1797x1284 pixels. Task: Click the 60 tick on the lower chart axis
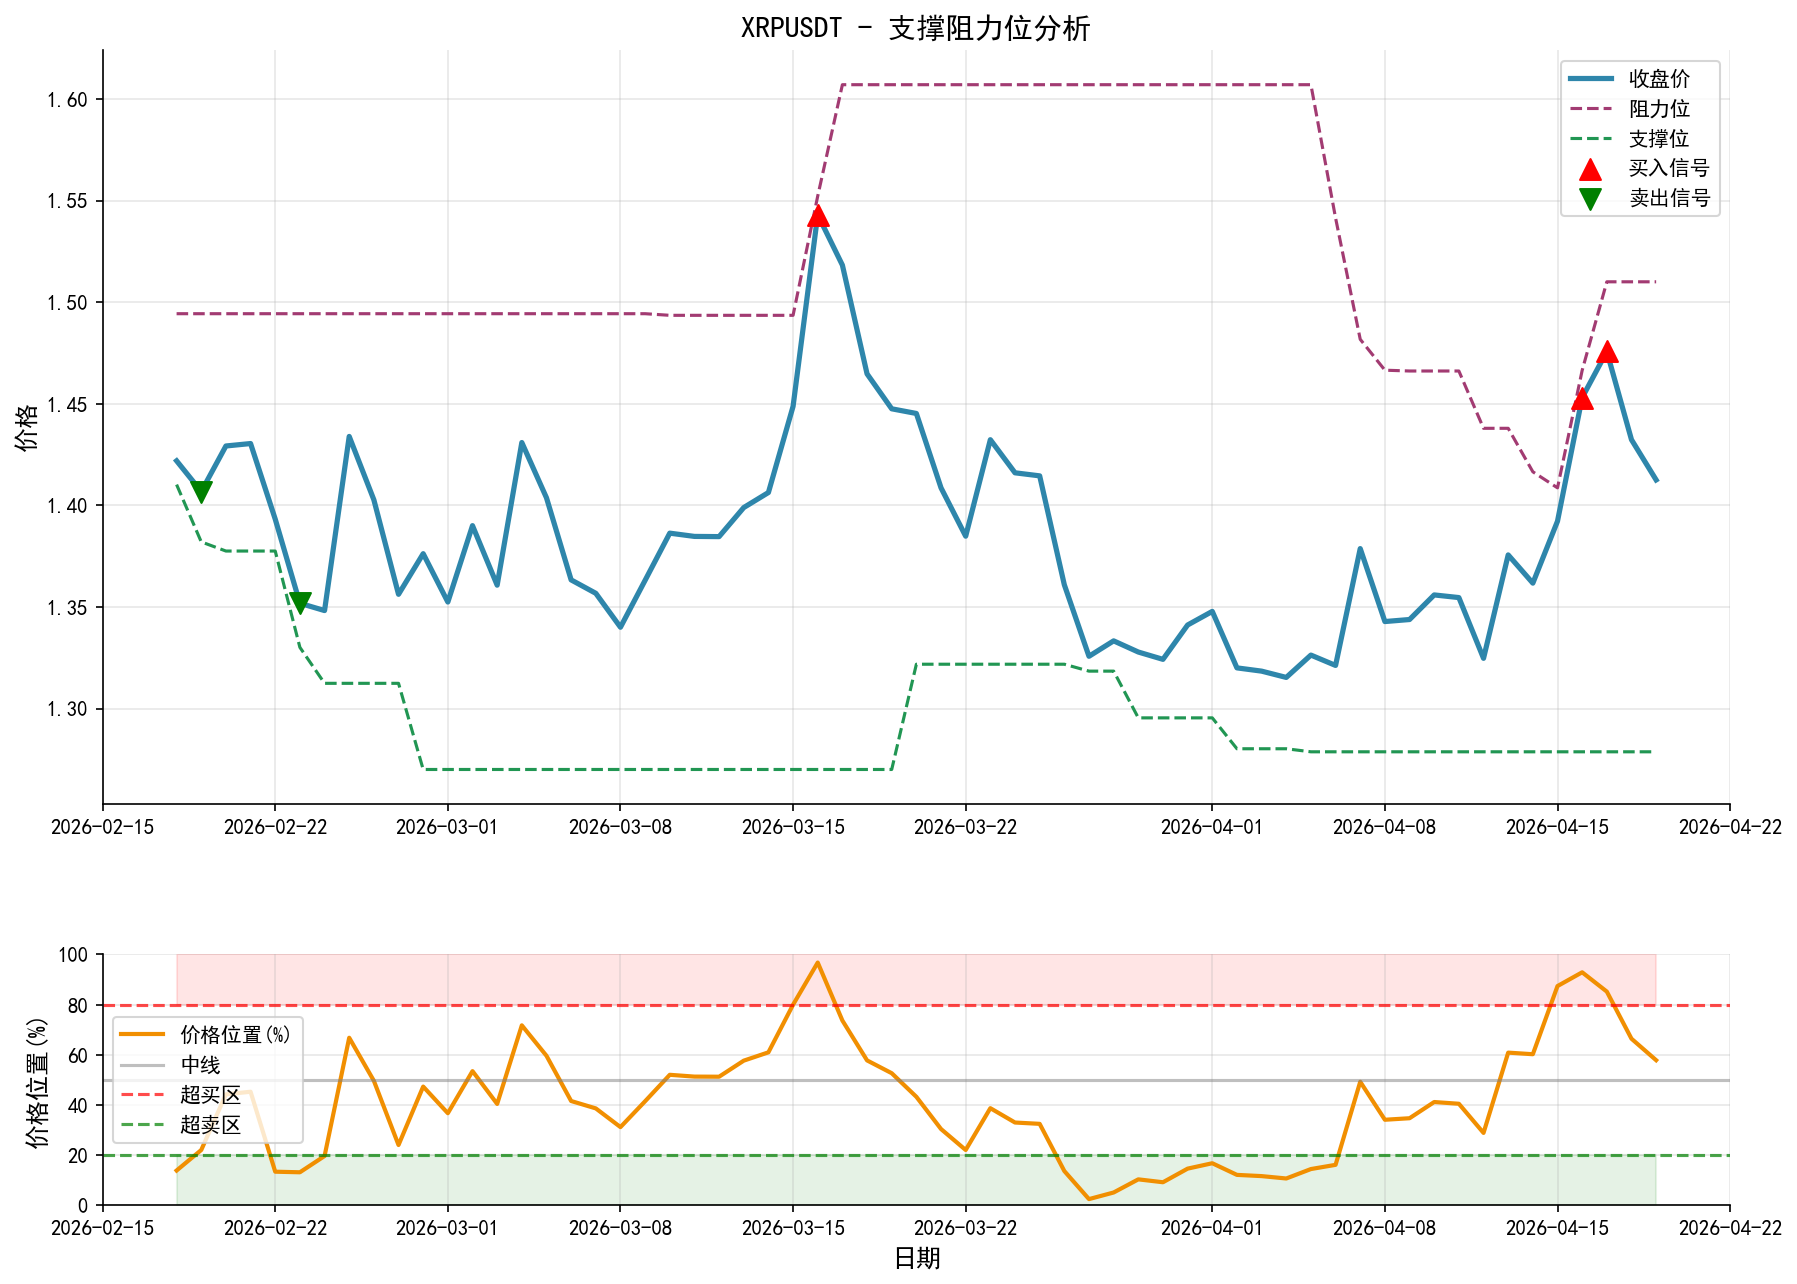point(79,1055)
